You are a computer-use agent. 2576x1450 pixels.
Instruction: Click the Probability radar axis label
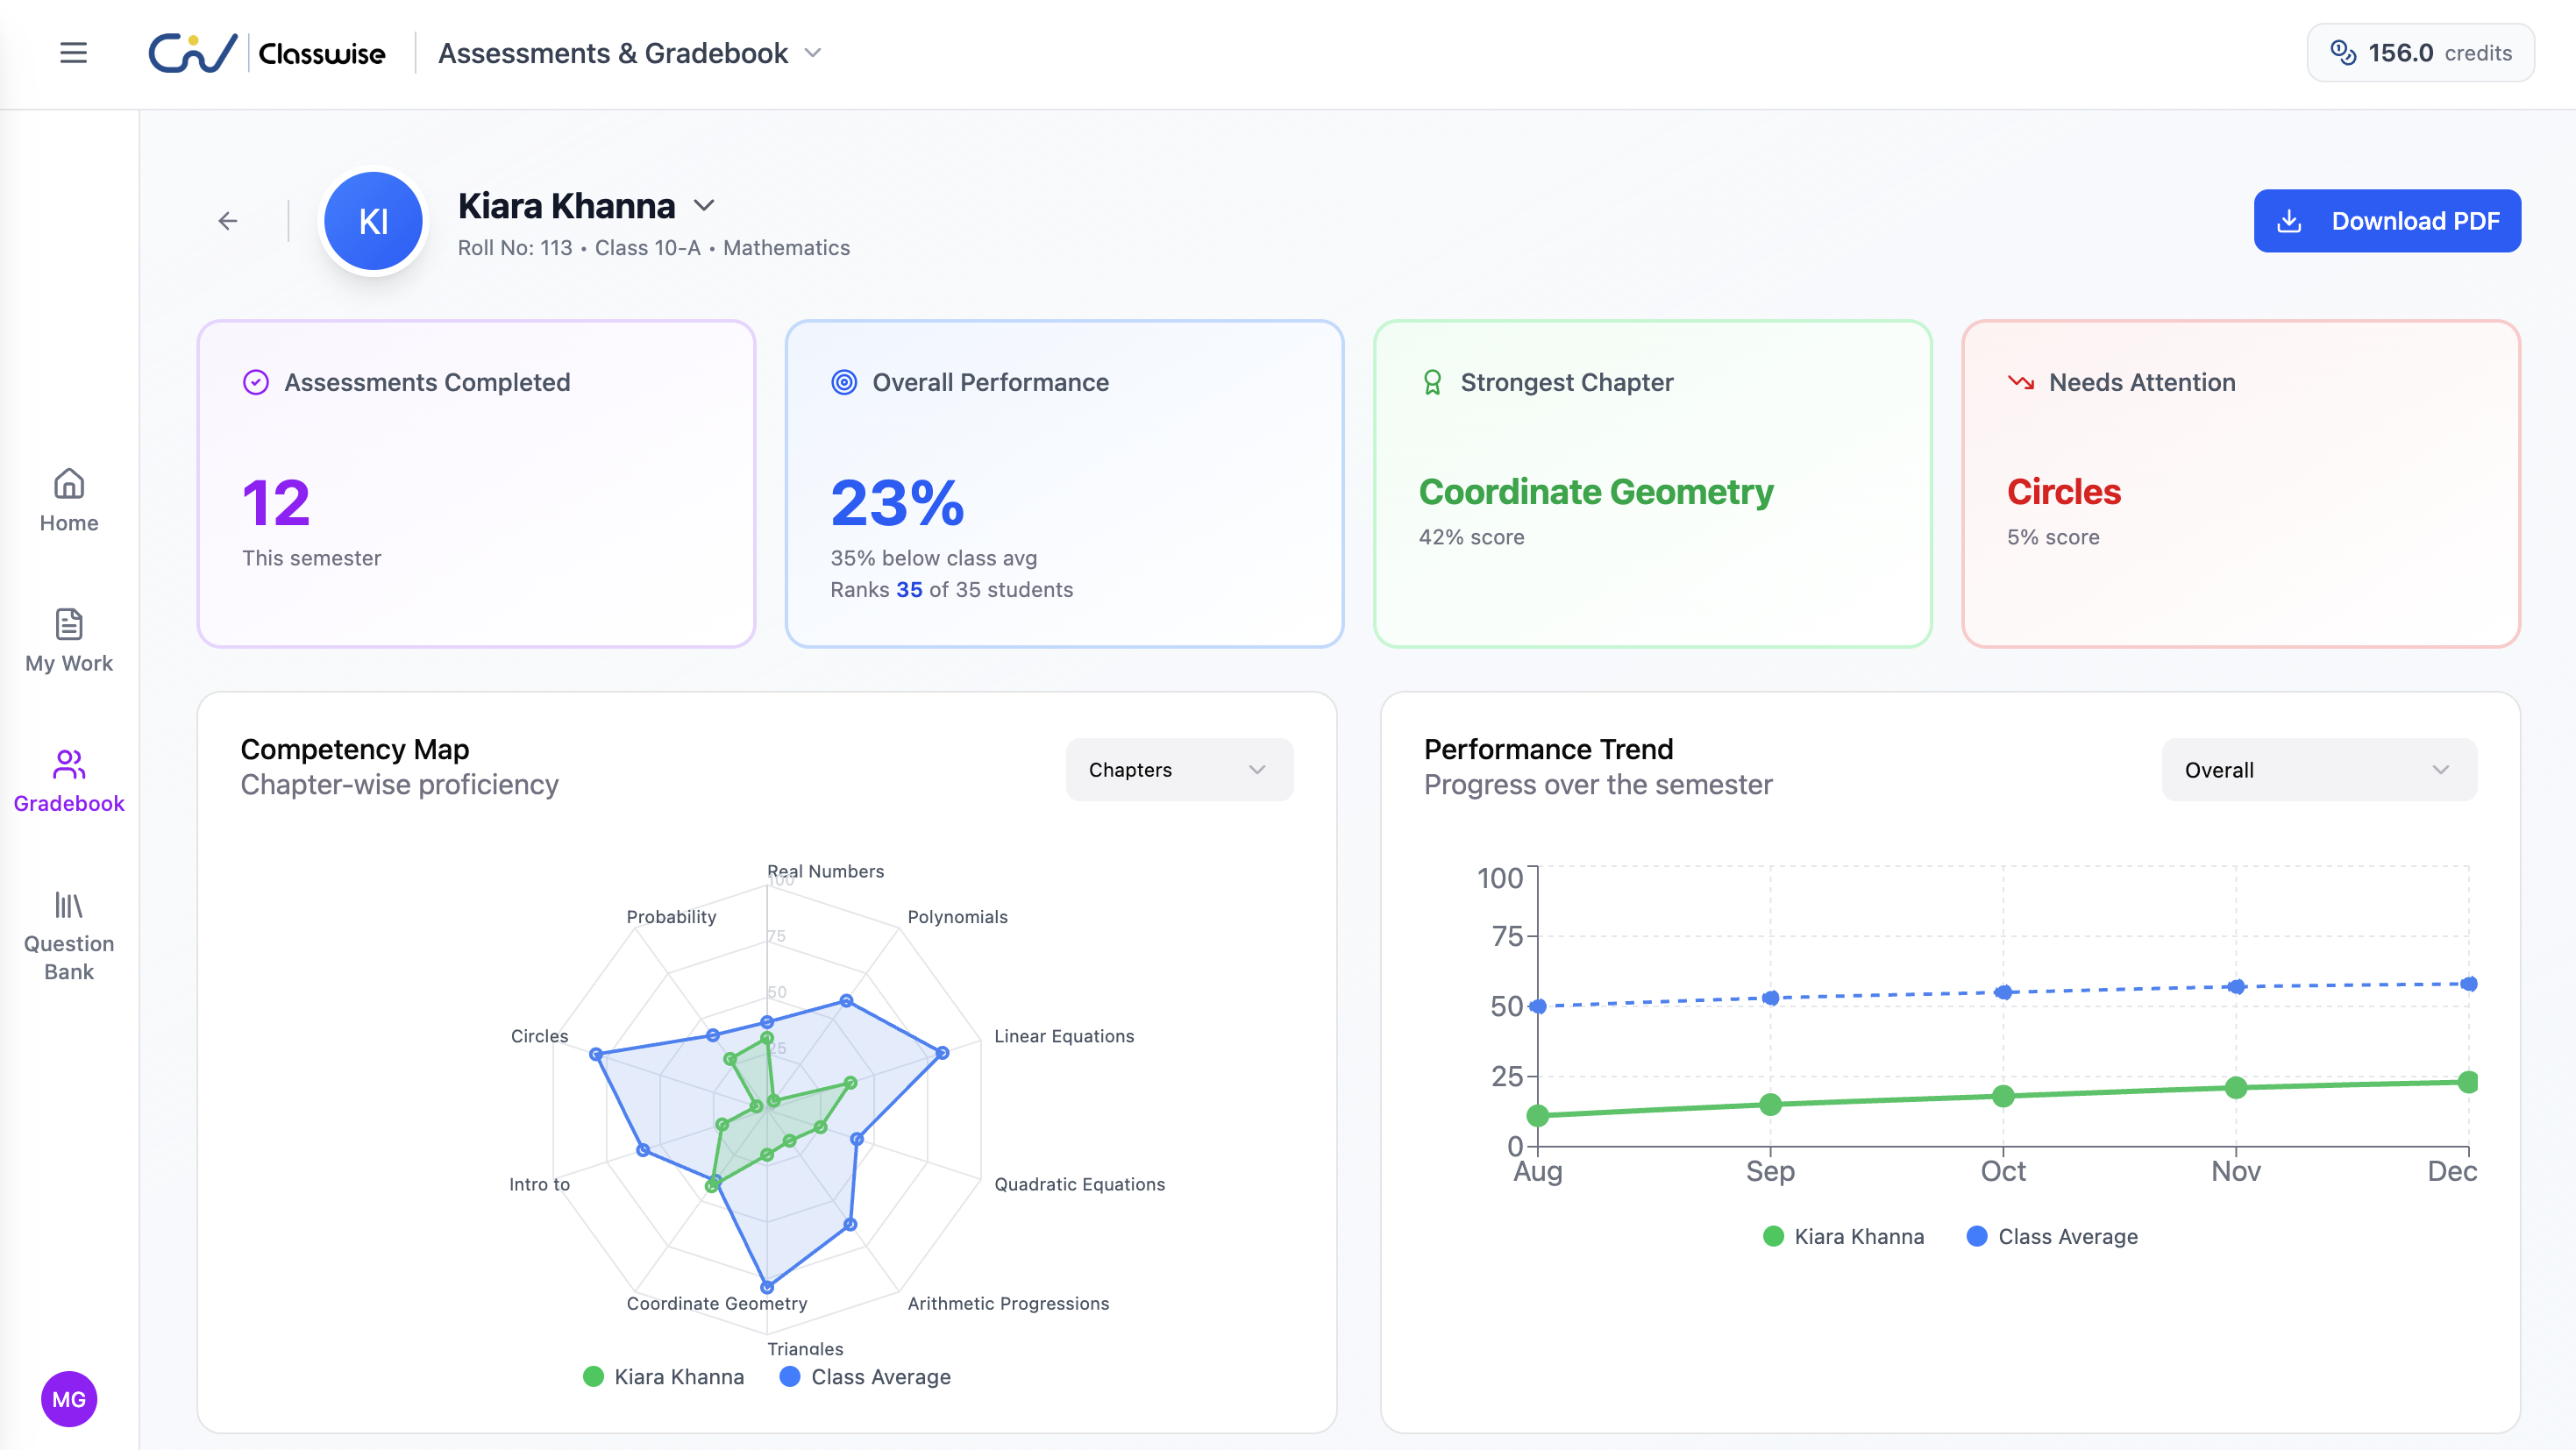pyautogui.click(x=671, y=917)
